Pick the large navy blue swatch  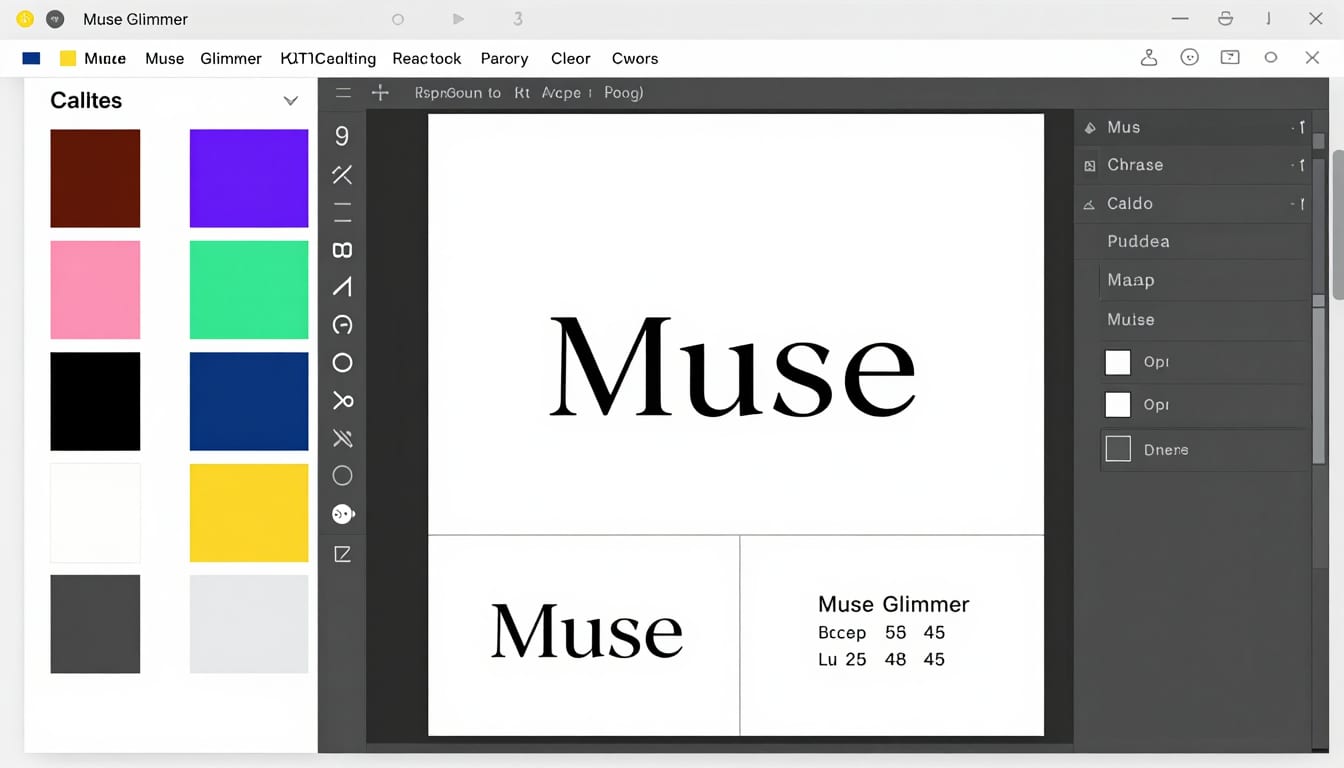click(249, 401)
